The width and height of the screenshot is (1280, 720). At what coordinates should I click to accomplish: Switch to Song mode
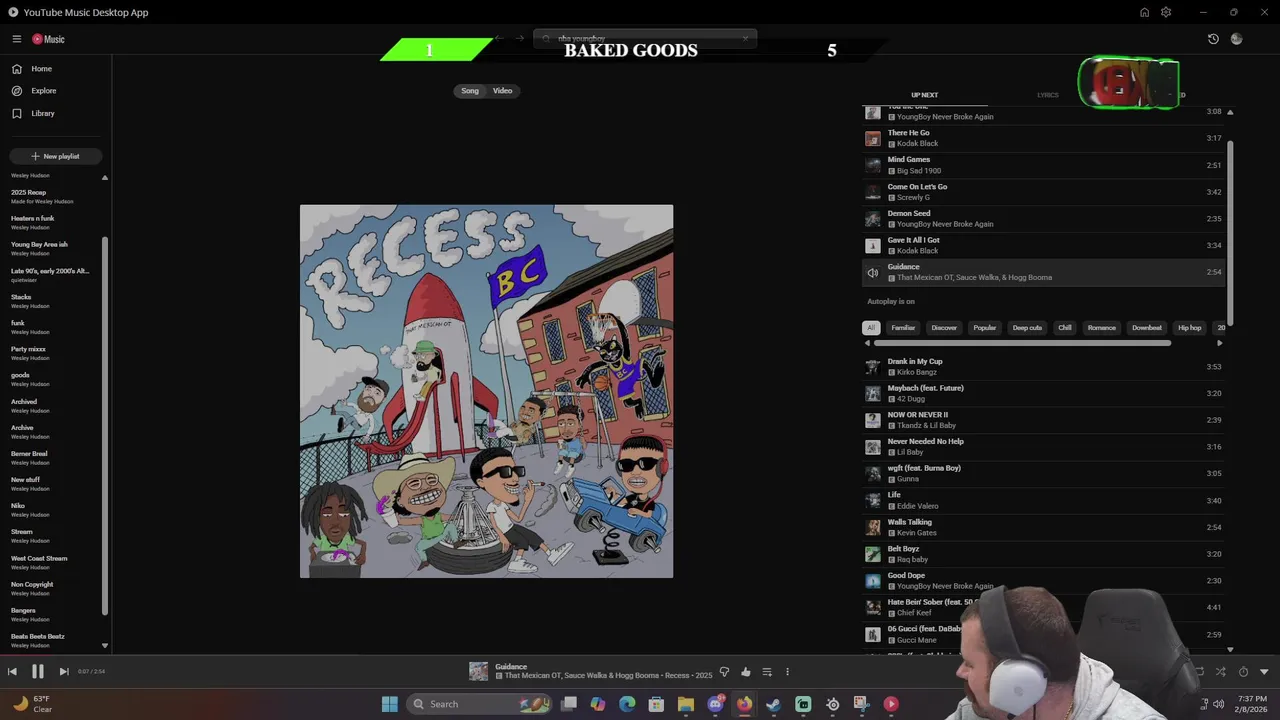470,91
